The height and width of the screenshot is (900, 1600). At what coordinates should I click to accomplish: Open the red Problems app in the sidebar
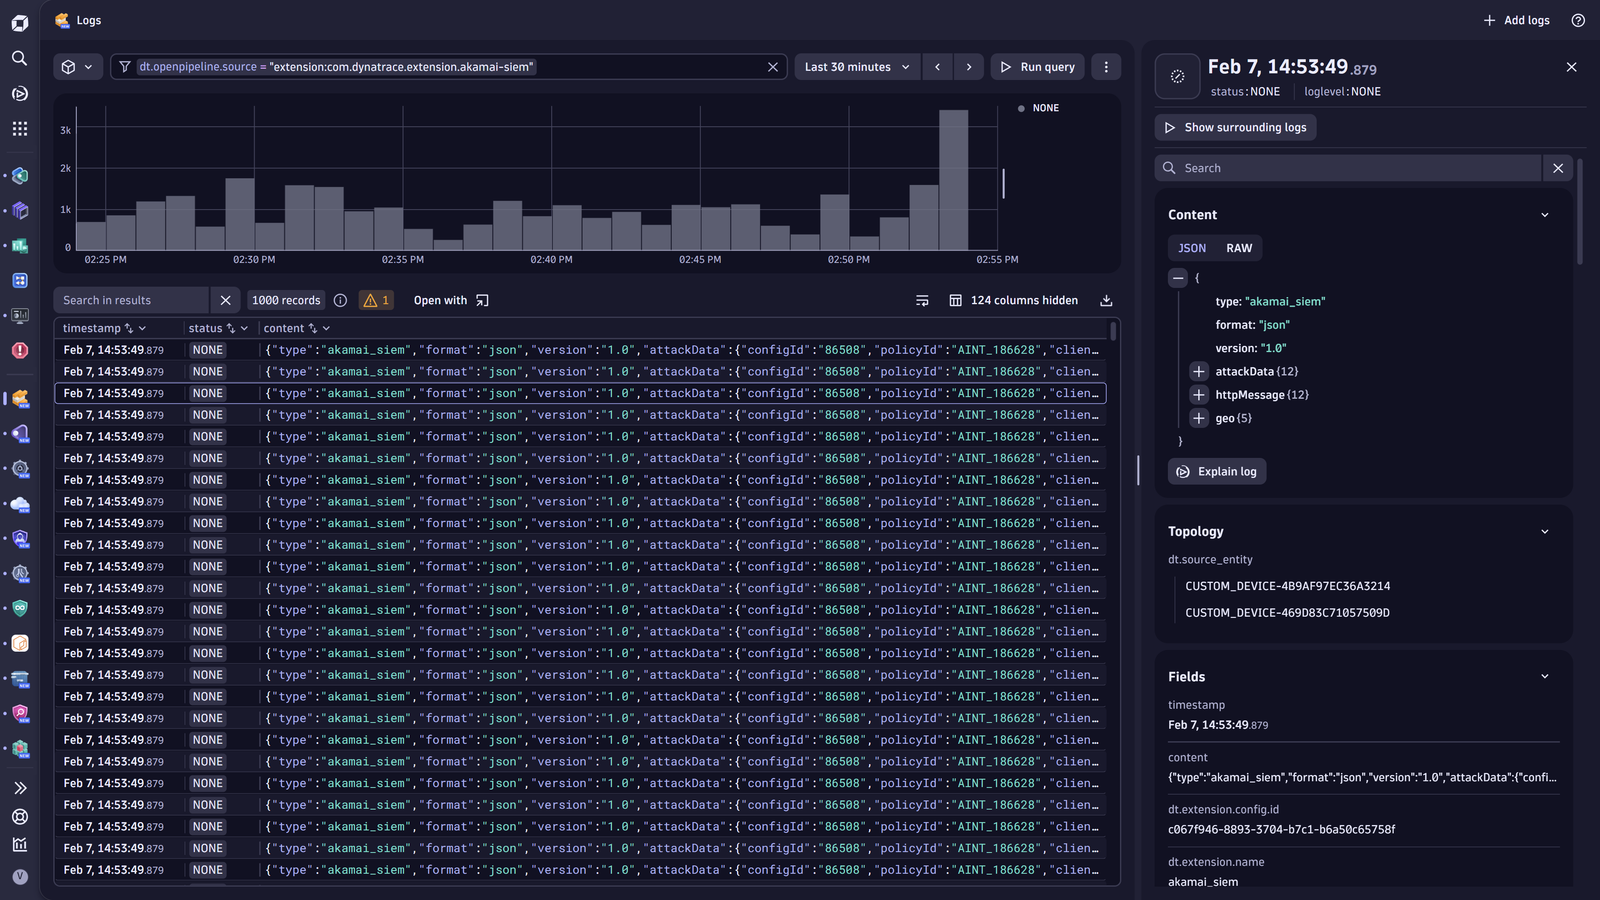(19, 350)
